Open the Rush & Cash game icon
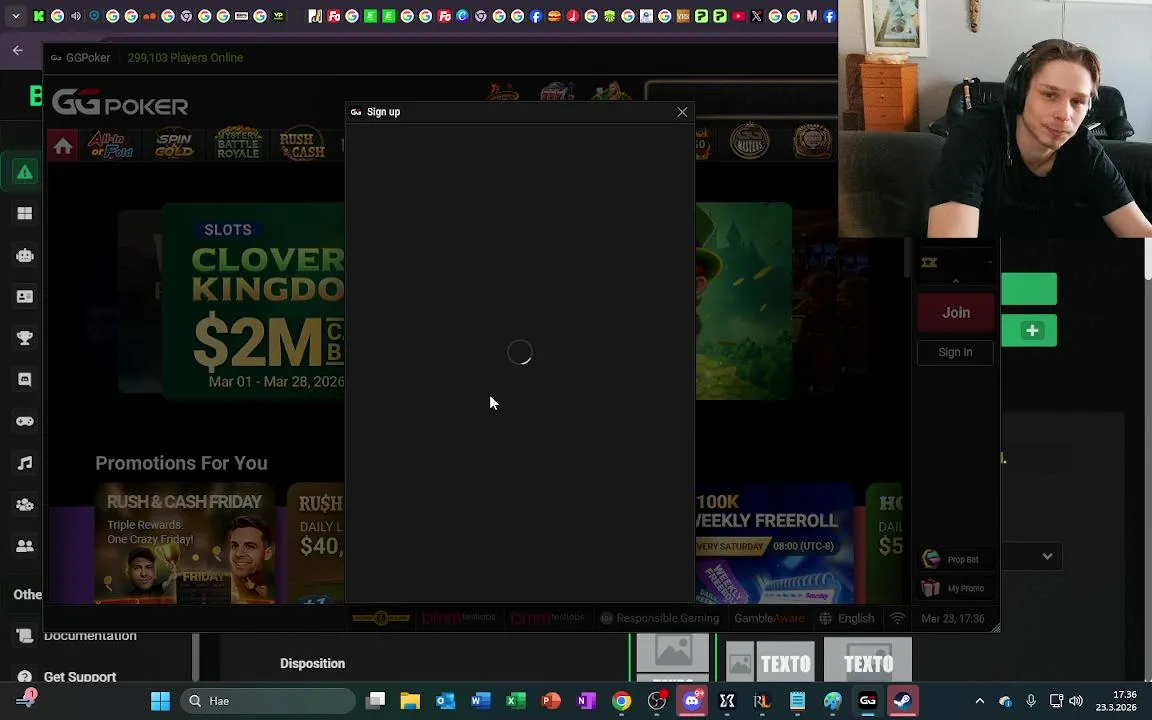1152x720 pixels. 302,144
